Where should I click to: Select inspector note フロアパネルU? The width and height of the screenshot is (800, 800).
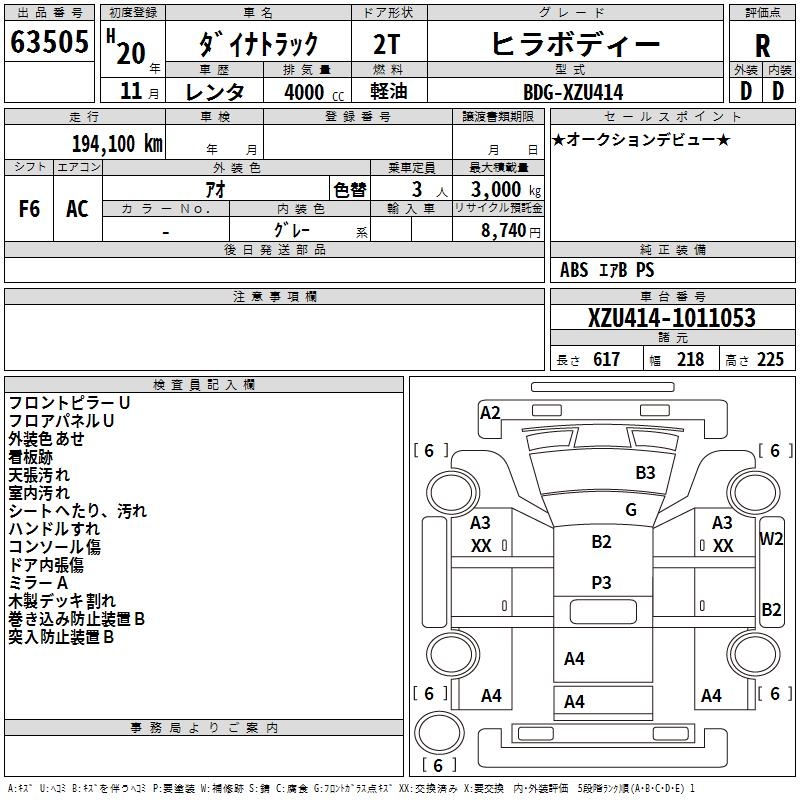(61, 421)
